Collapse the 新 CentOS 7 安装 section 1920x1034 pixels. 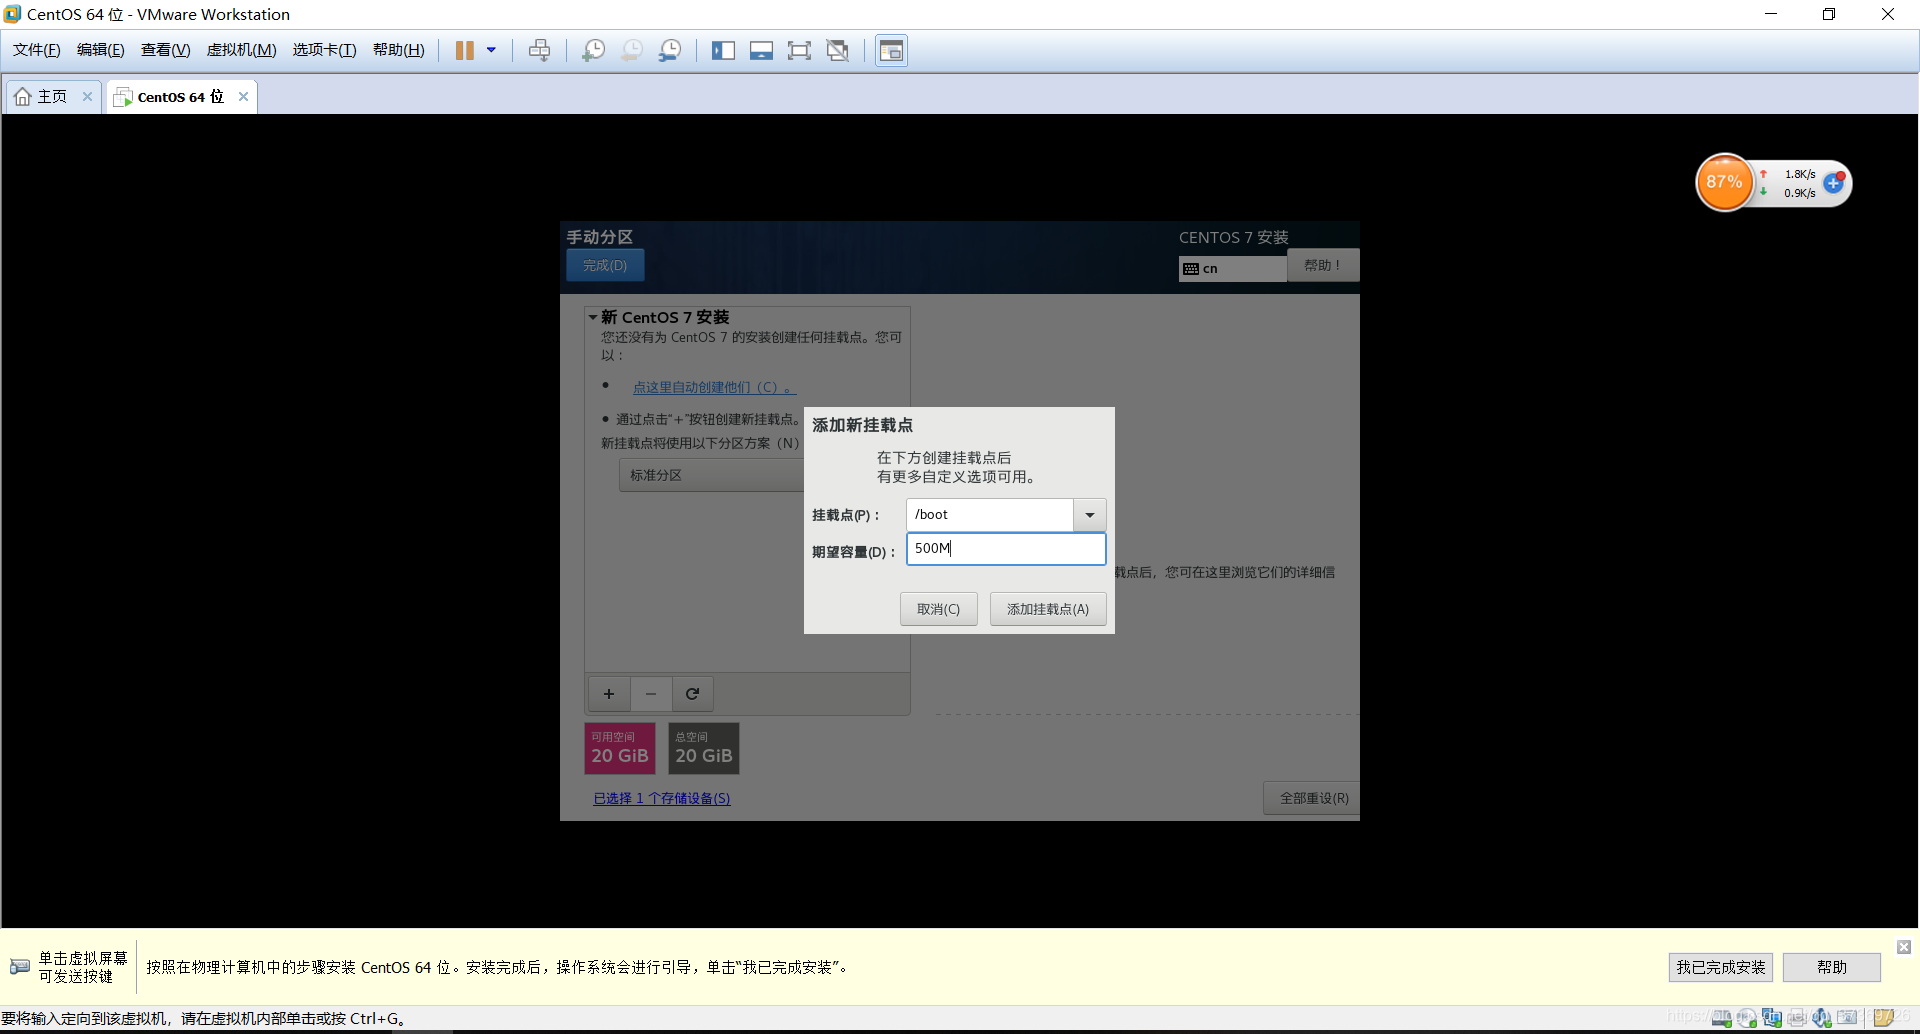pos(593,317)
